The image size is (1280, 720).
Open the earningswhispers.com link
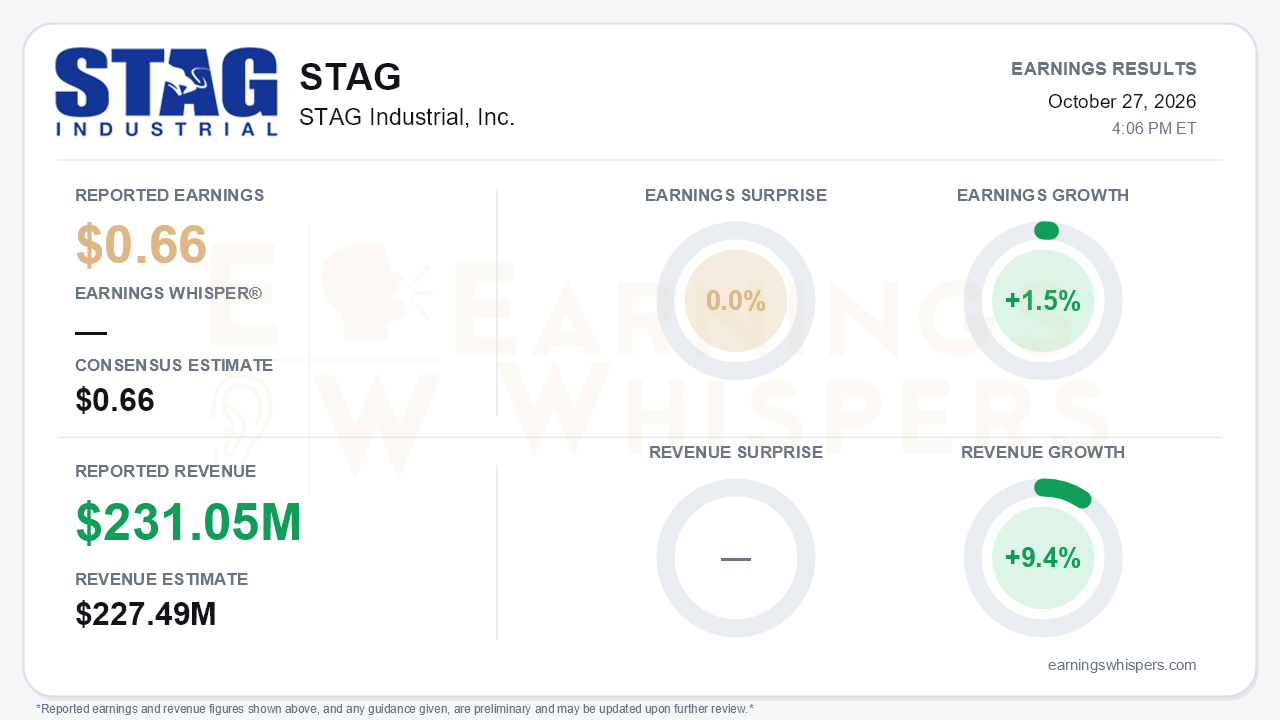point(1122,665)
